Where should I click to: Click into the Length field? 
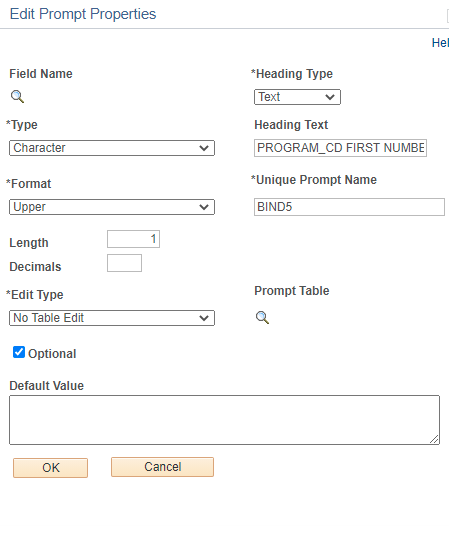[x=133, y=239]
